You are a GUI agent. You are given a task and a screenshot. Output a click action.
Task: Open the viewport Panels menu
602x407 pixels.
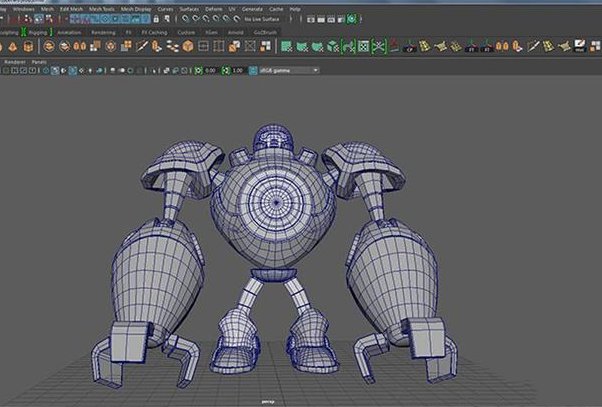point(40,61)
